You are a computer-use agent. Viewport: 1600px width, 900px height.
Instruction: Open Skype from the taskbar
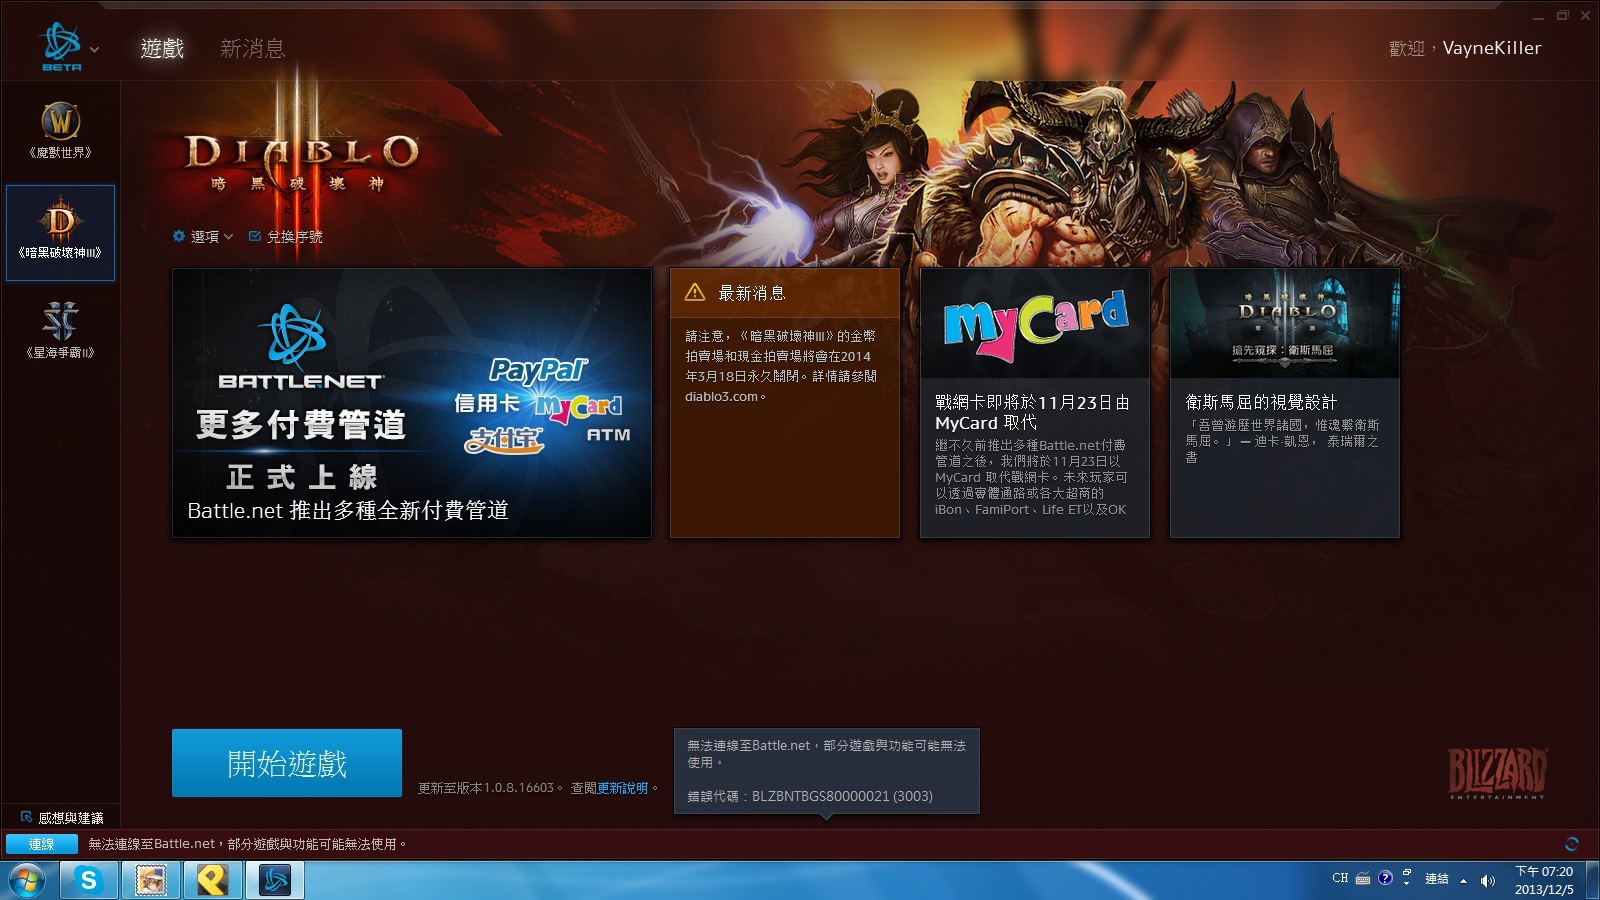click(89, 880)
